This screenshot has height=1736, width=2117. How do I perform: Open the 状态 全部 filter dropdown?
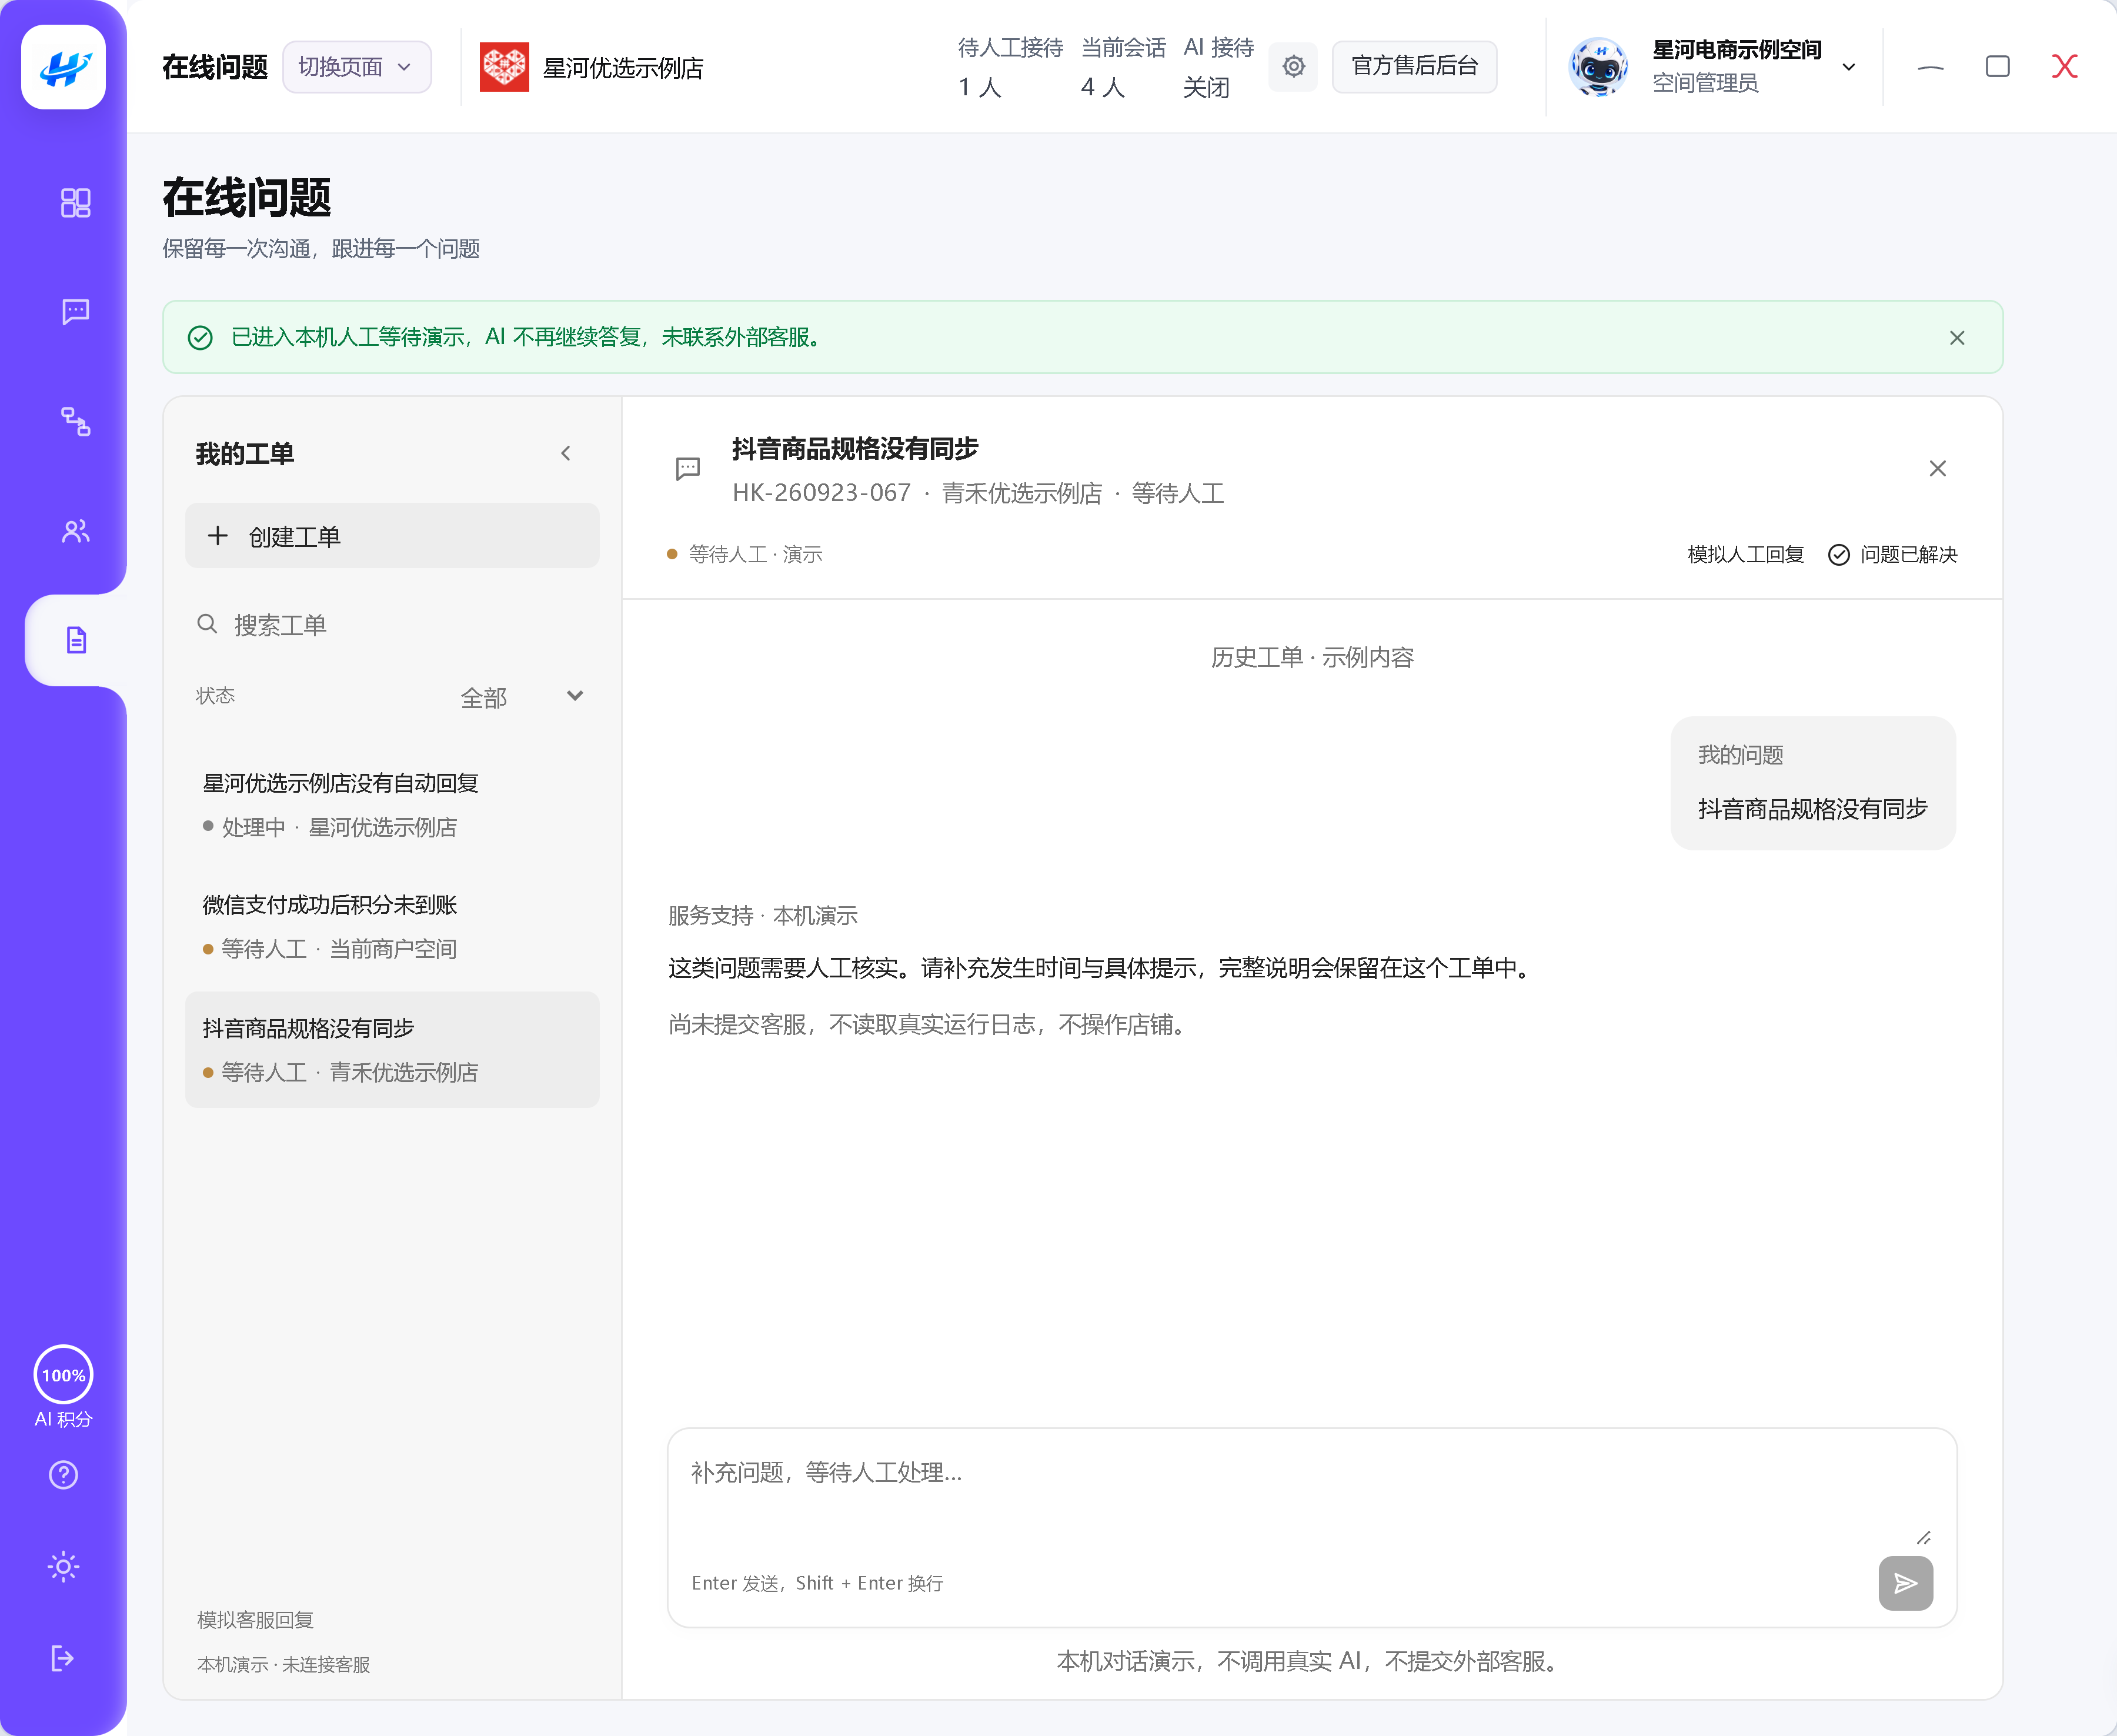522,697
